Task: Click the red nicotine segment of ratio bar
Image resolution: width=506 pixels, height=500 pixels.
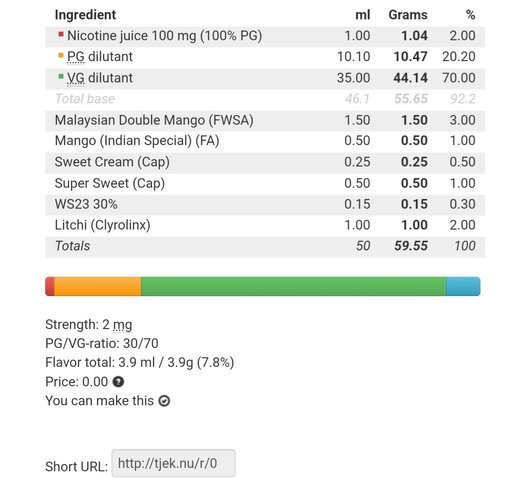Action: click(50, 286)
